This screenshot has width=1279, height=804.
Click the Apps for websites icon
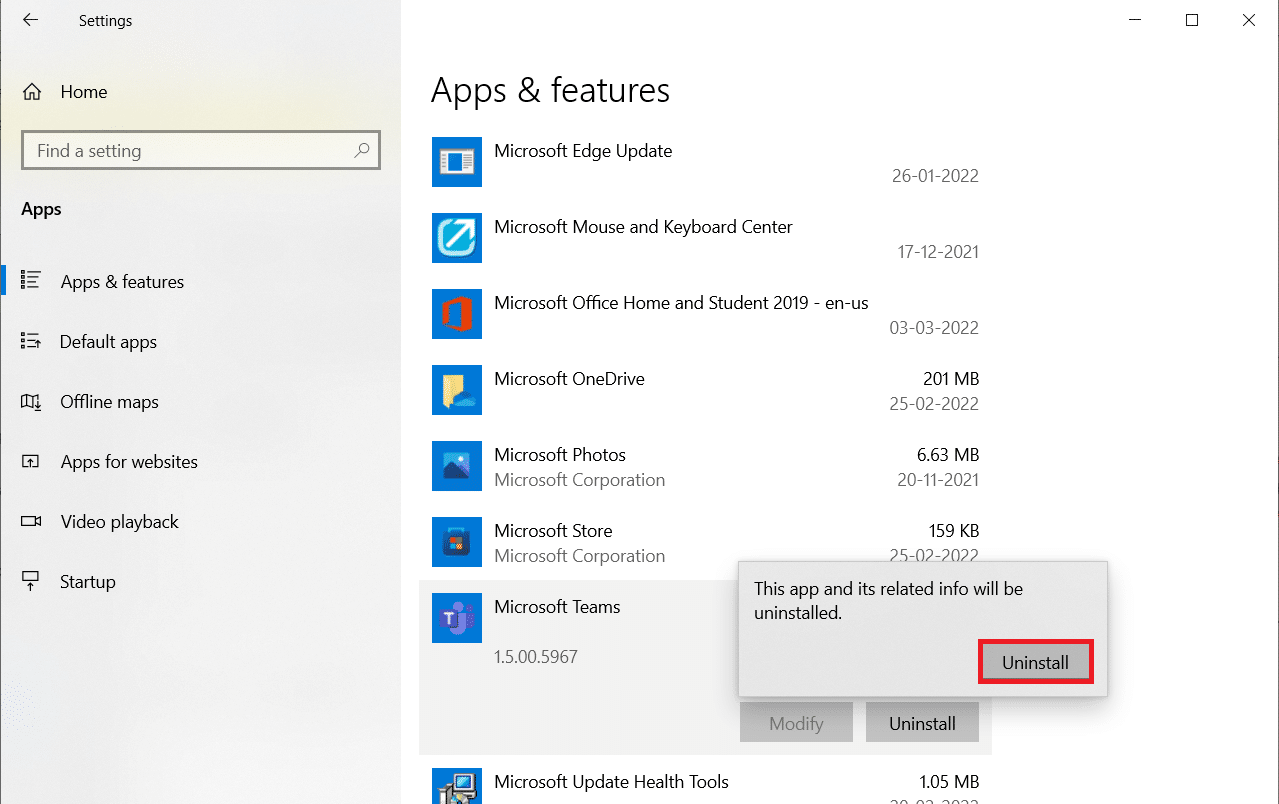pos(31,461)
